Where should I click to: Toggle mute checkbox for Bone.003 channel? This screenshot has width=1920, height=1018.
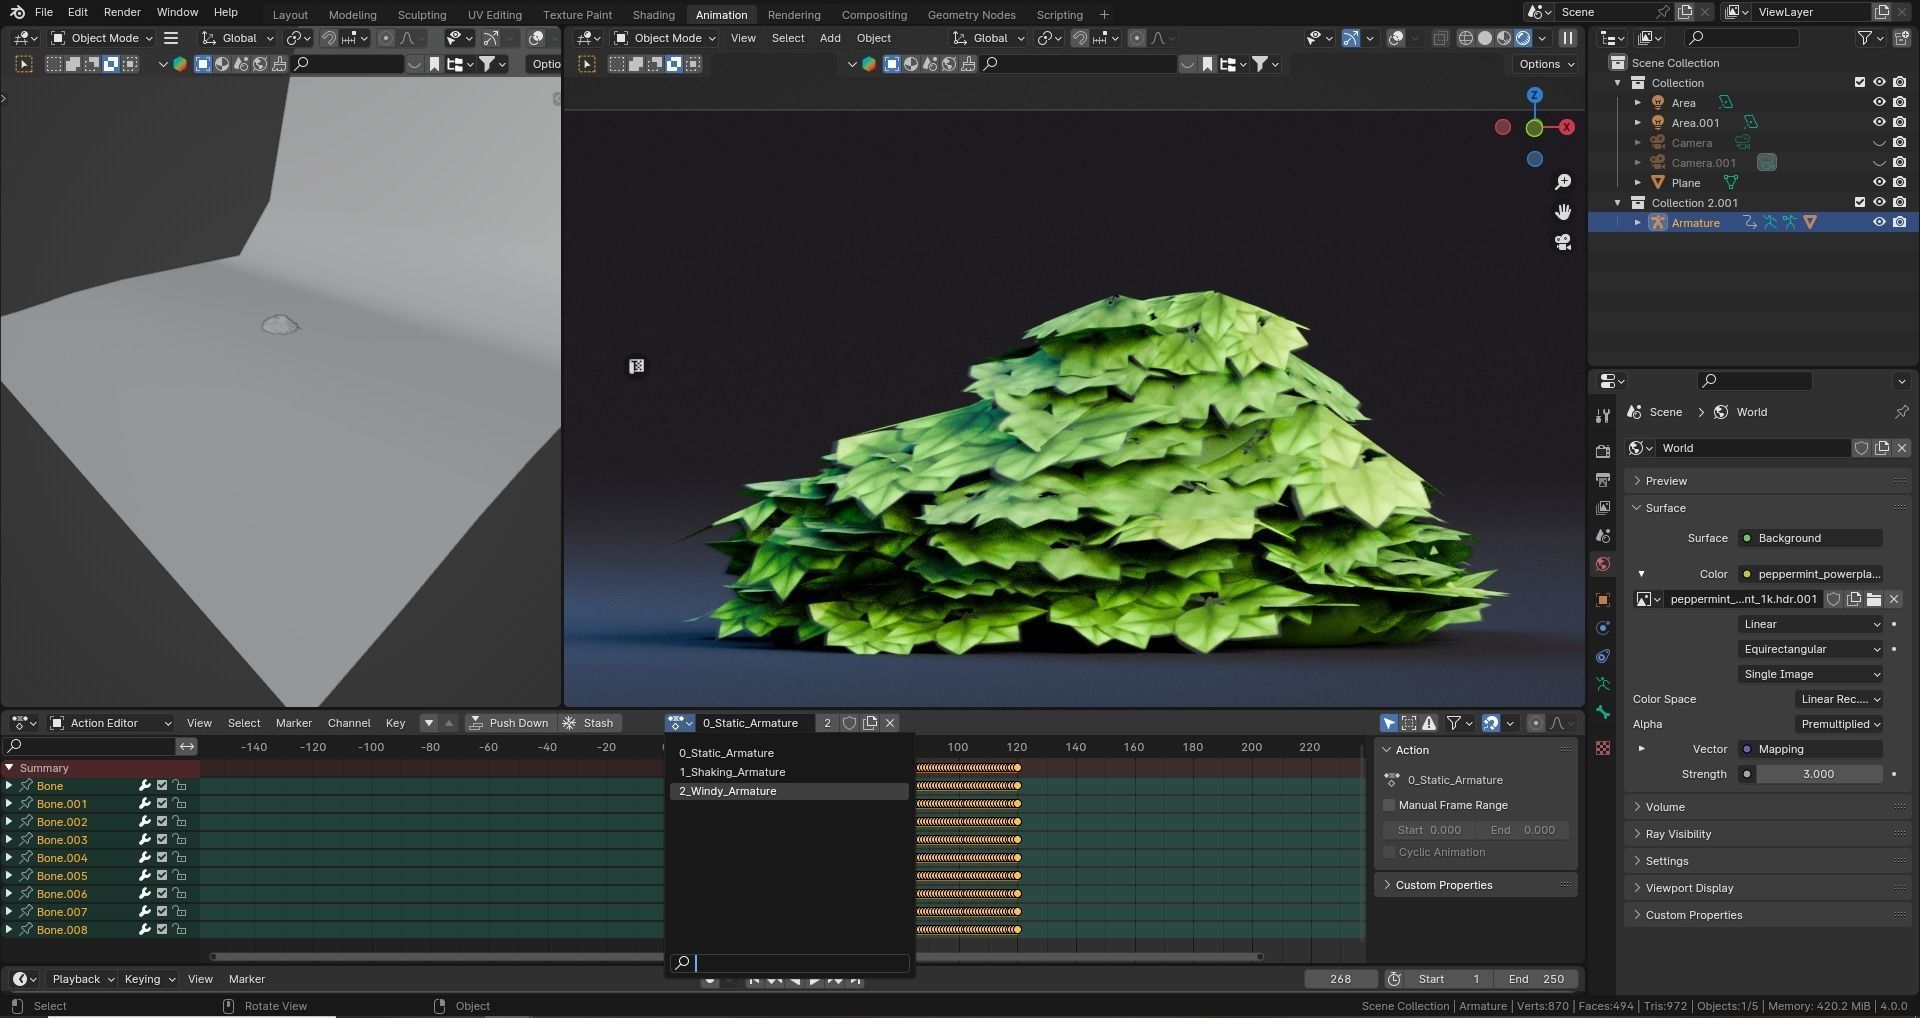coord(162,840)
